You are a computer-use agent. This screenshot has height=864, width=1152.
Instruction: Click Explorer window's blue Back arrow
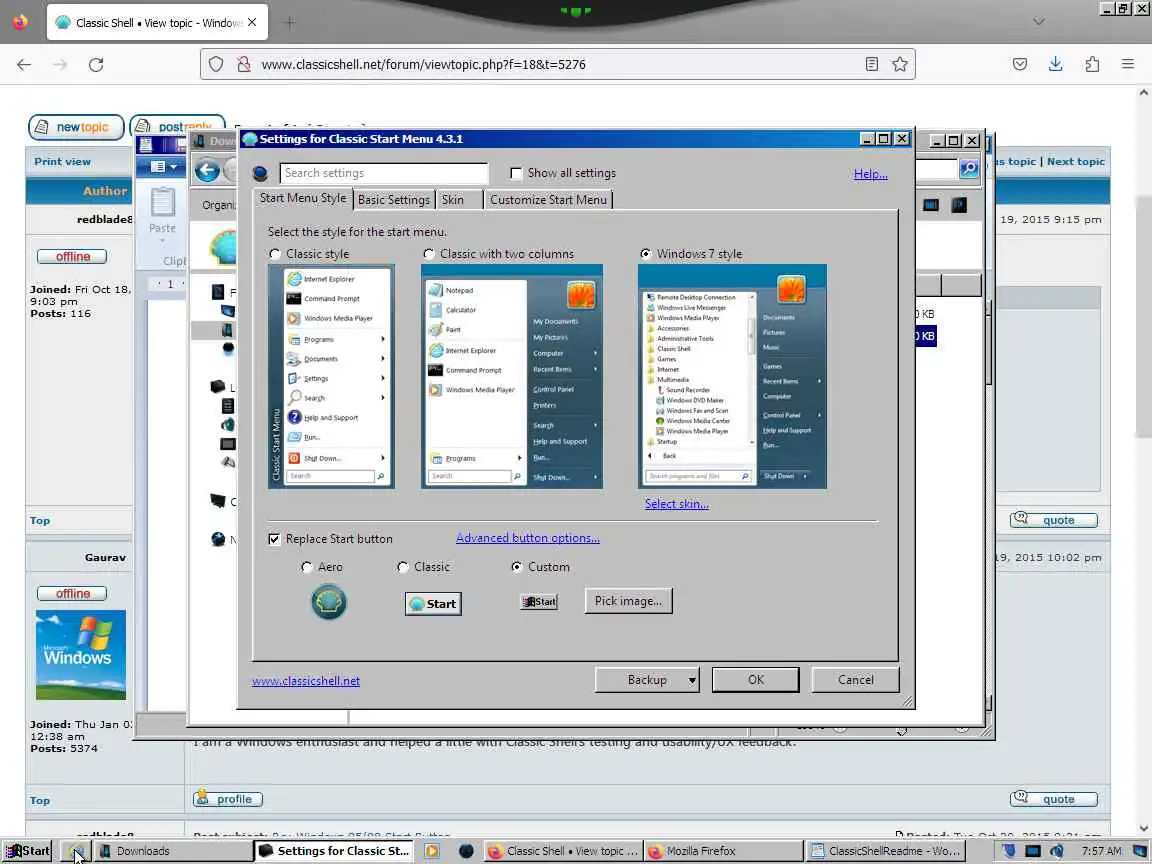point(207,171)
